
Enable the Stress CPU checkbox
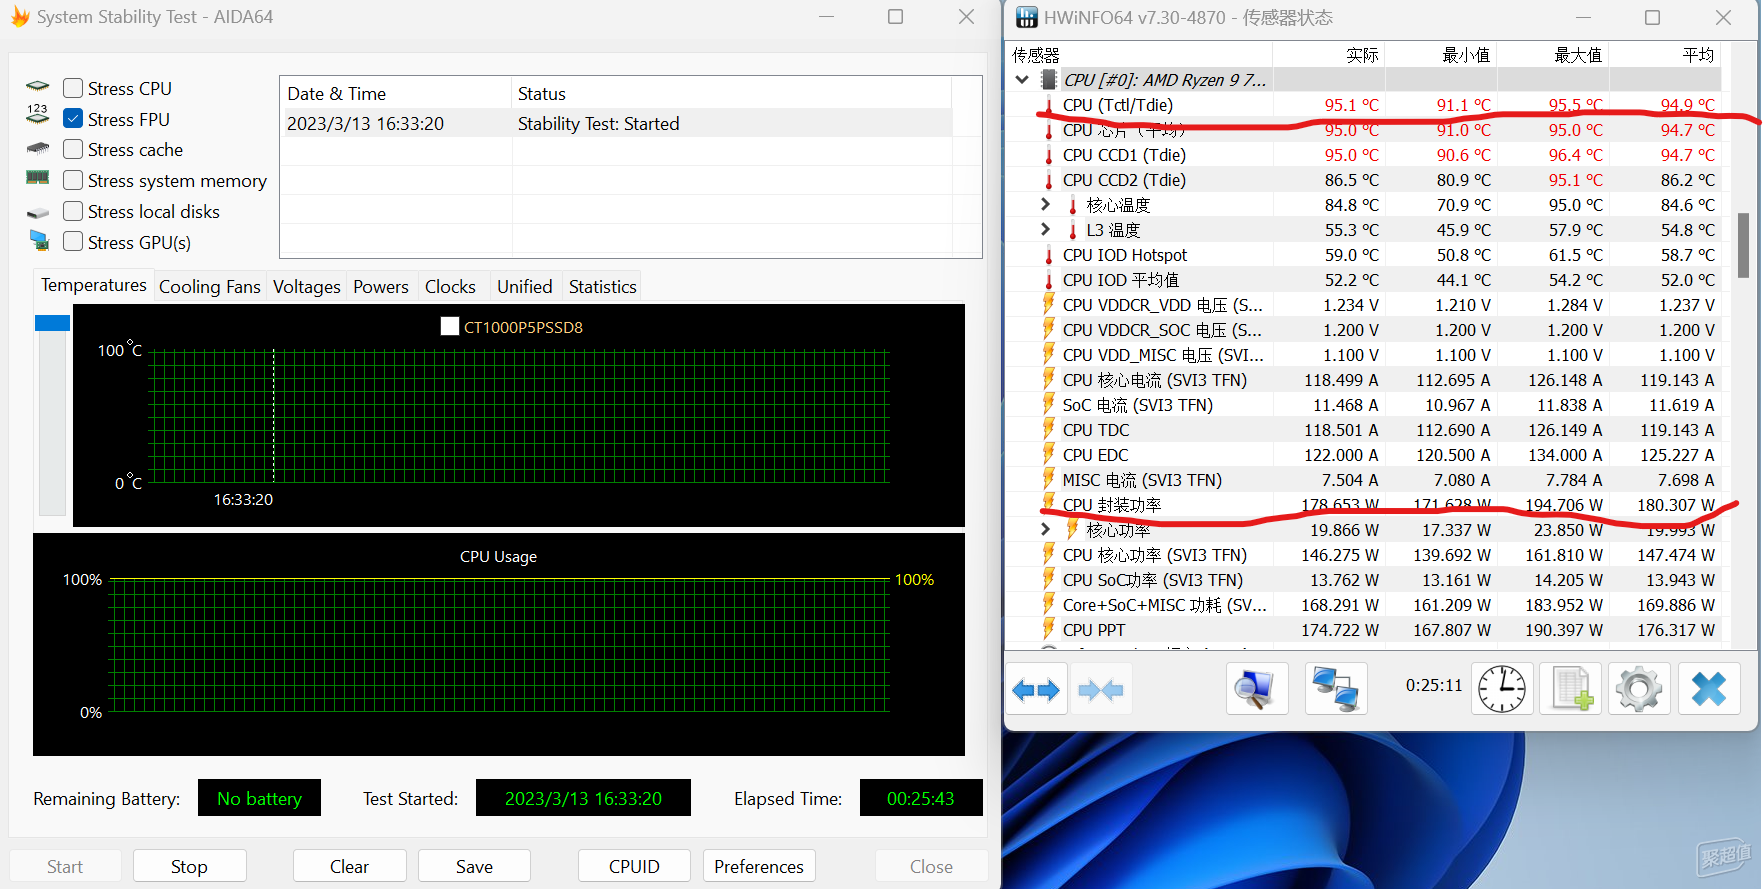(73, 88)
